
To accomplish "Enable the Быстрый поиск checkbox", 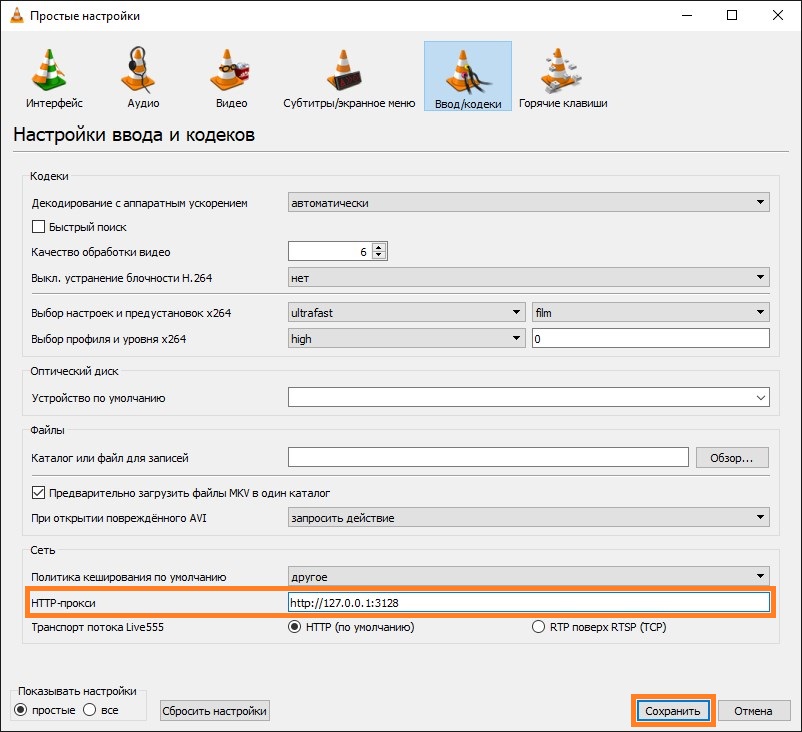I will [x=40, y=227].
